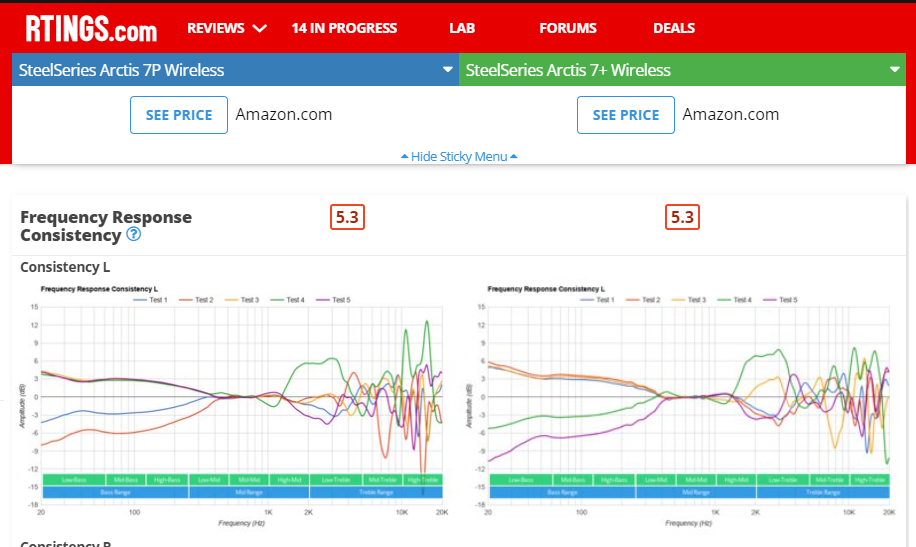
Task: Click Mid-Treble band in Arctis 7+ chart
Action: click(x=830, y=480)
